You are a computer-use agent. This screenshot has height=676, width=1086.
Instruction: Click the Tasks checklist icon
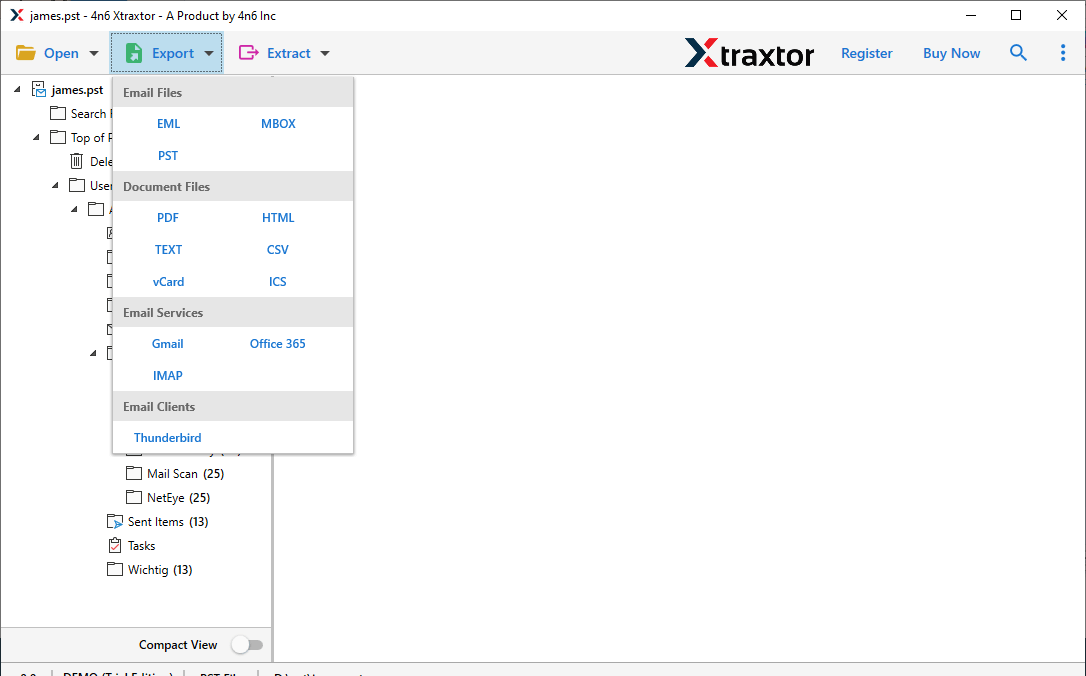pyautogui.click(x=115, y=546)
